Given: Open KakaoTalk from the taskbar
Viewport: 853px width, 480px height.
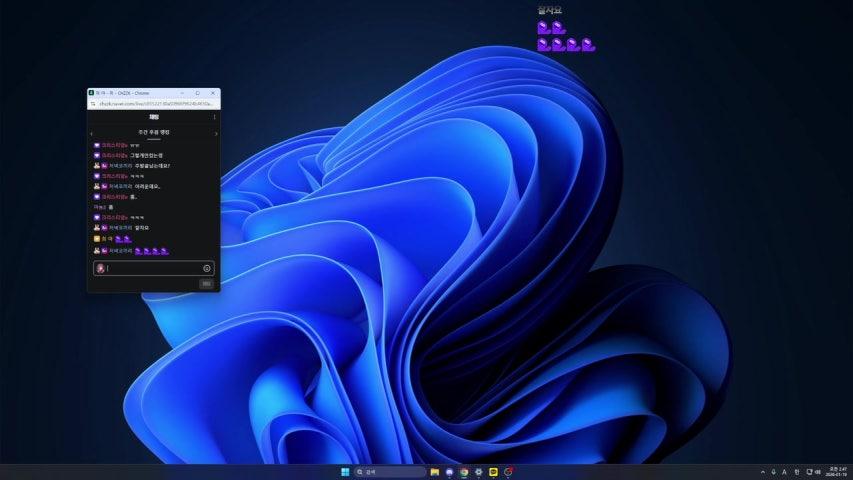Looking at the screenshot, I should coord(493,472).
